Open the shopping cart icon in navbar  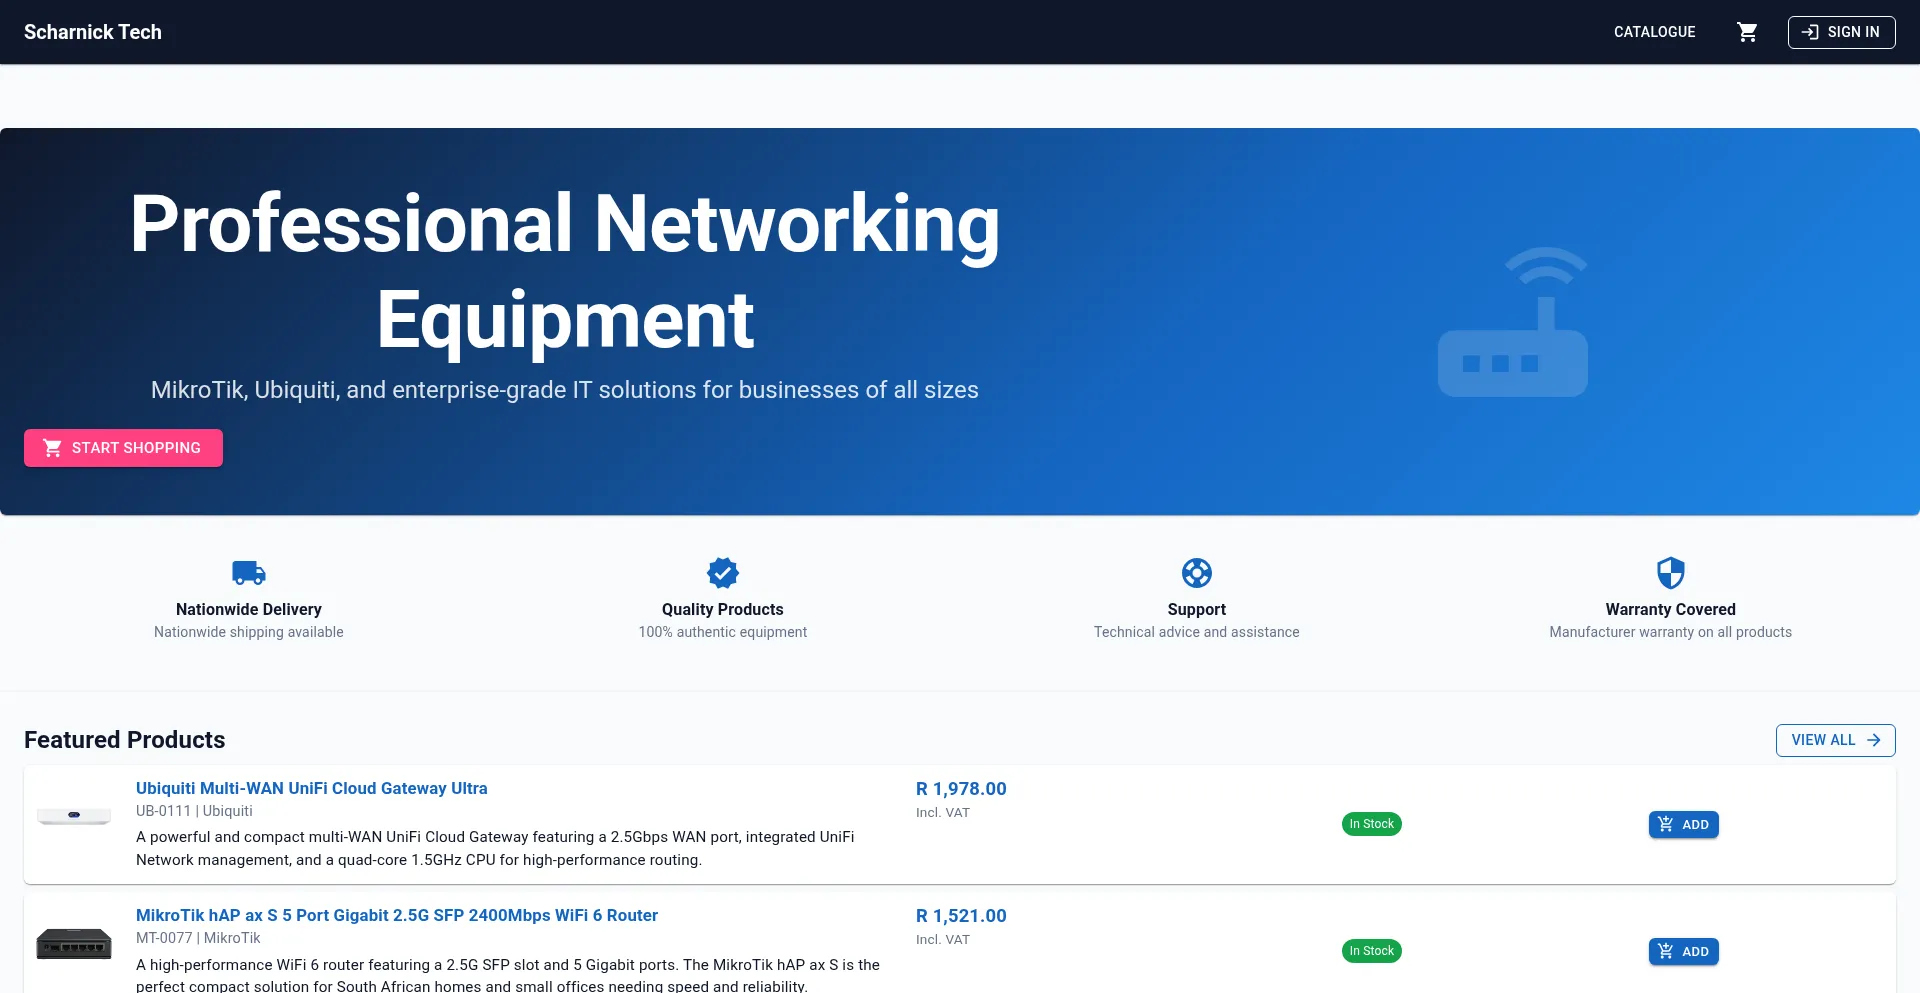(1747, 32)
